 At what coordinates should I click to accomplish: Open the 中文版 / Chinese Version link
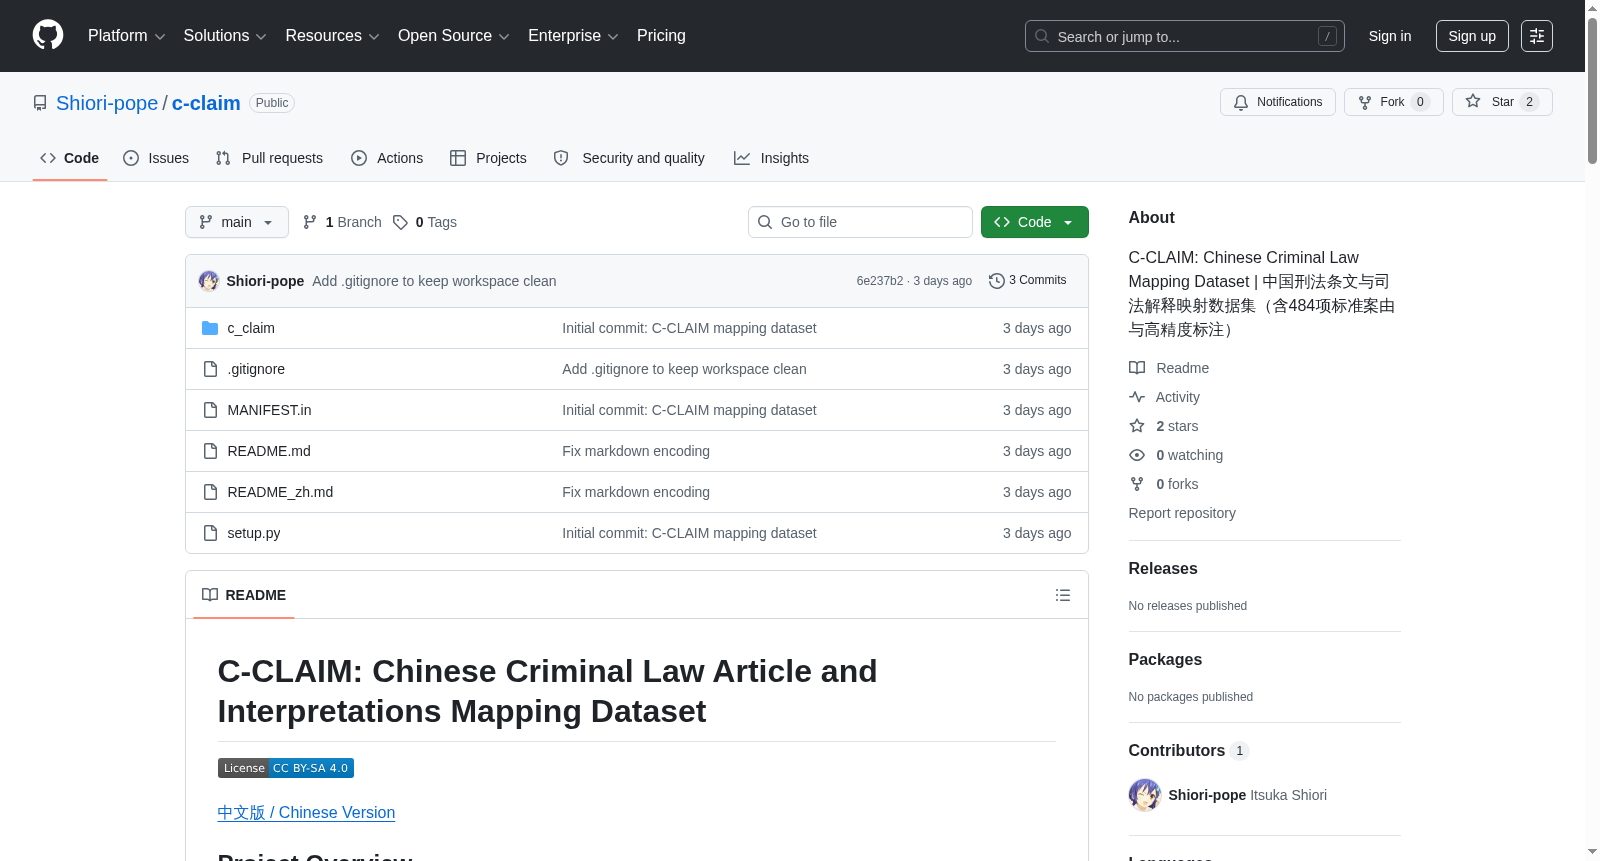306,813
